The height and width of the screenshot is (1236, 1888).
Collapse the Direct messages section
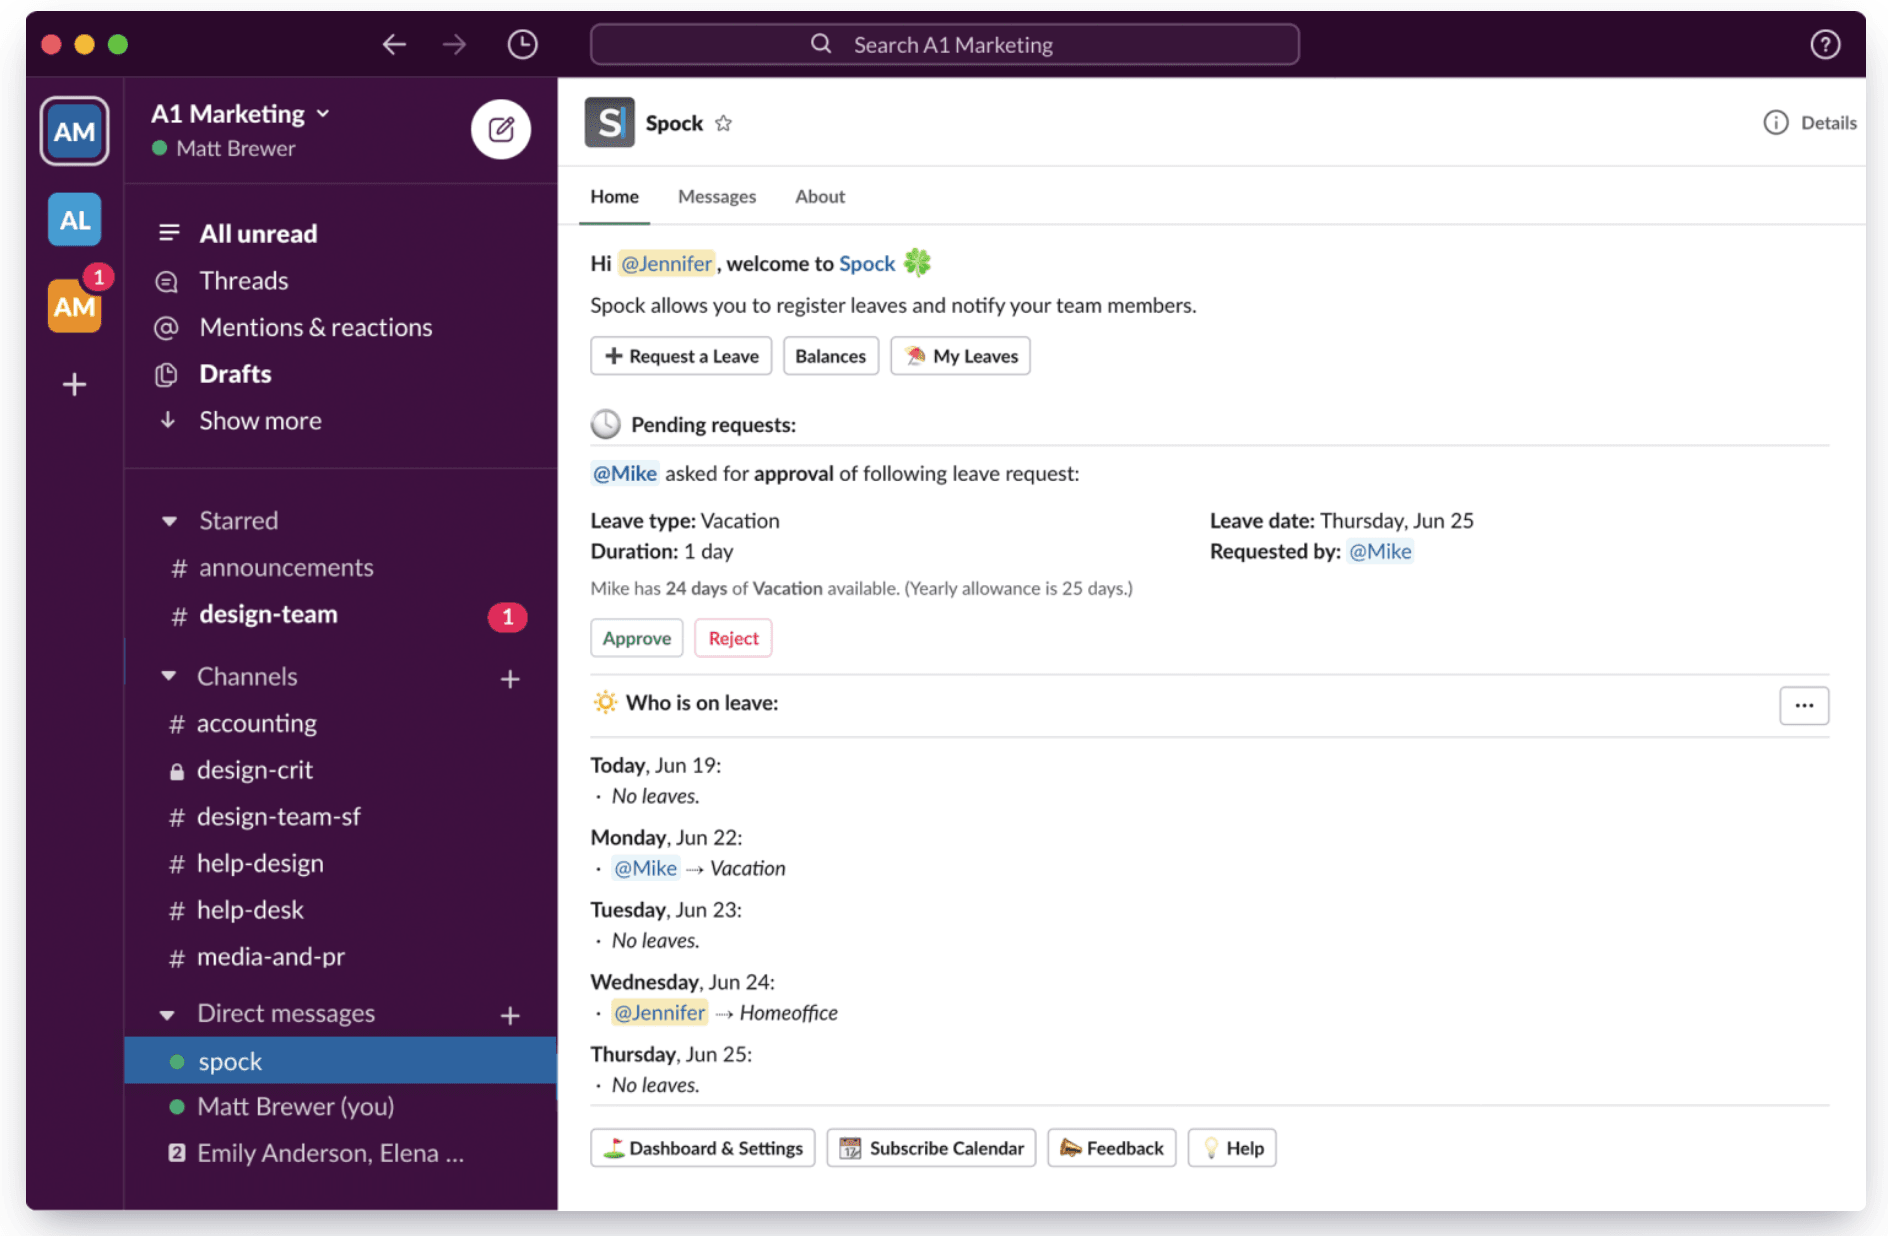pos(168,1014)
